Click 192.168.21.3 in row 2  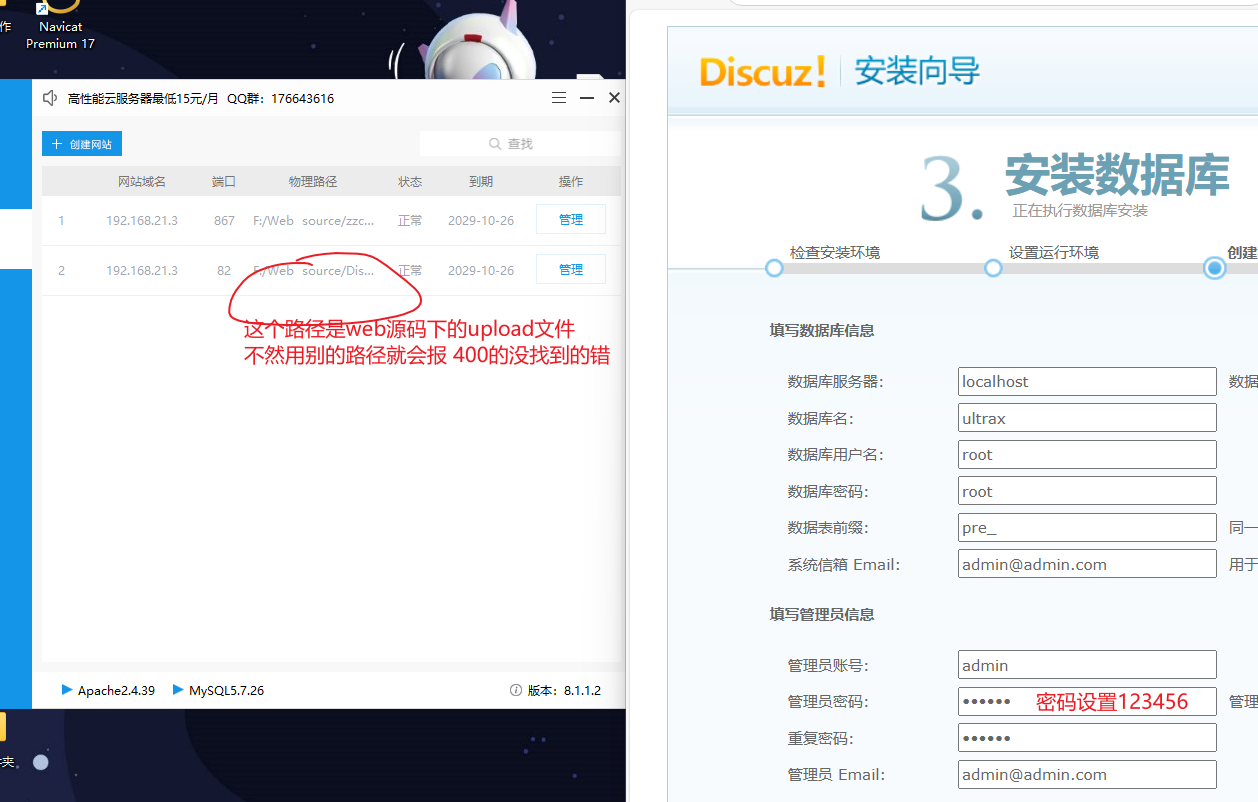(x=142, y=271)
